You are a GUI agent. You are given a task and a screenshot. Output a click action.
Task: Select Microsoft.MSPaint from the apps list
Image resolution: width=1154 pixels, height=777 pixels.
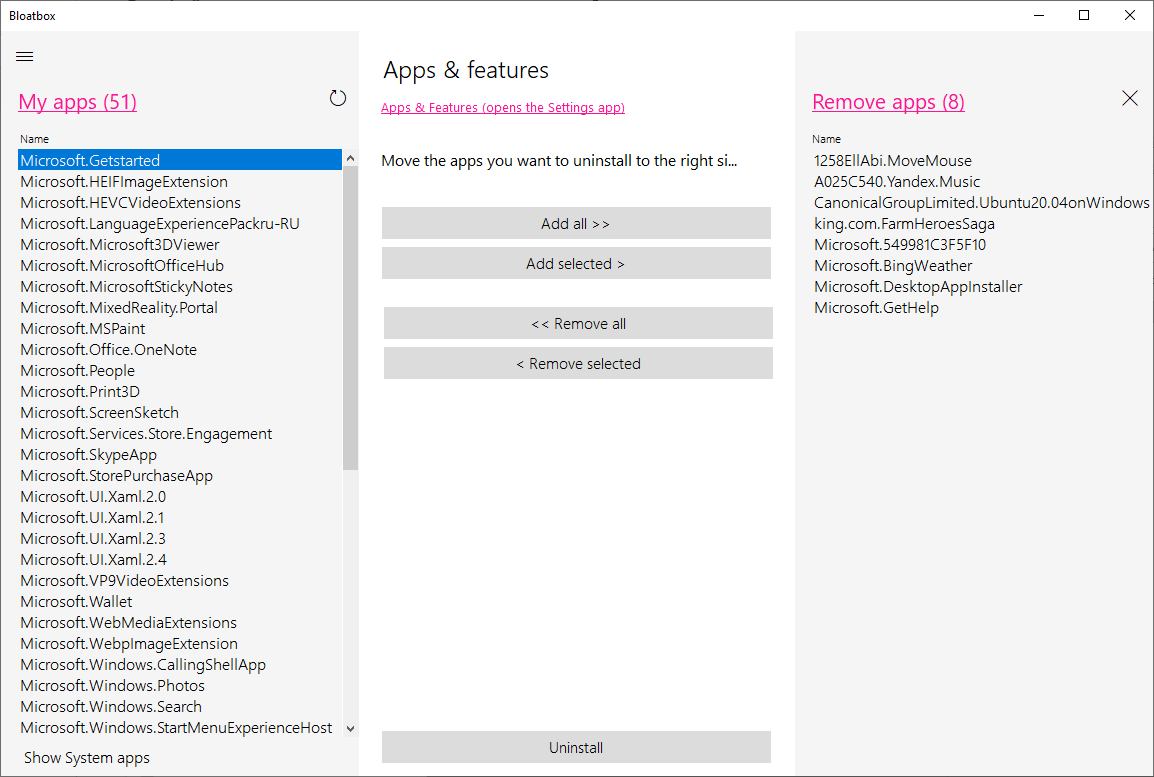click(83, 329)
